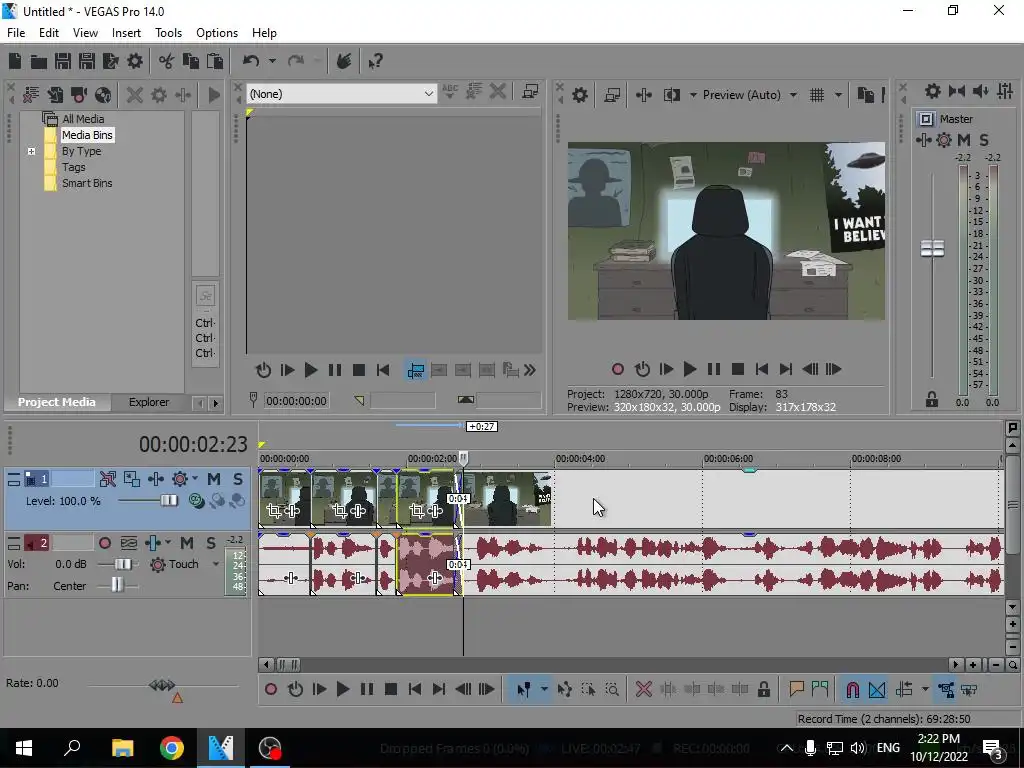Remove selected media with the Project Media X
The width and height of the screenshot is (1024, 768).
(x=135, y=95)
